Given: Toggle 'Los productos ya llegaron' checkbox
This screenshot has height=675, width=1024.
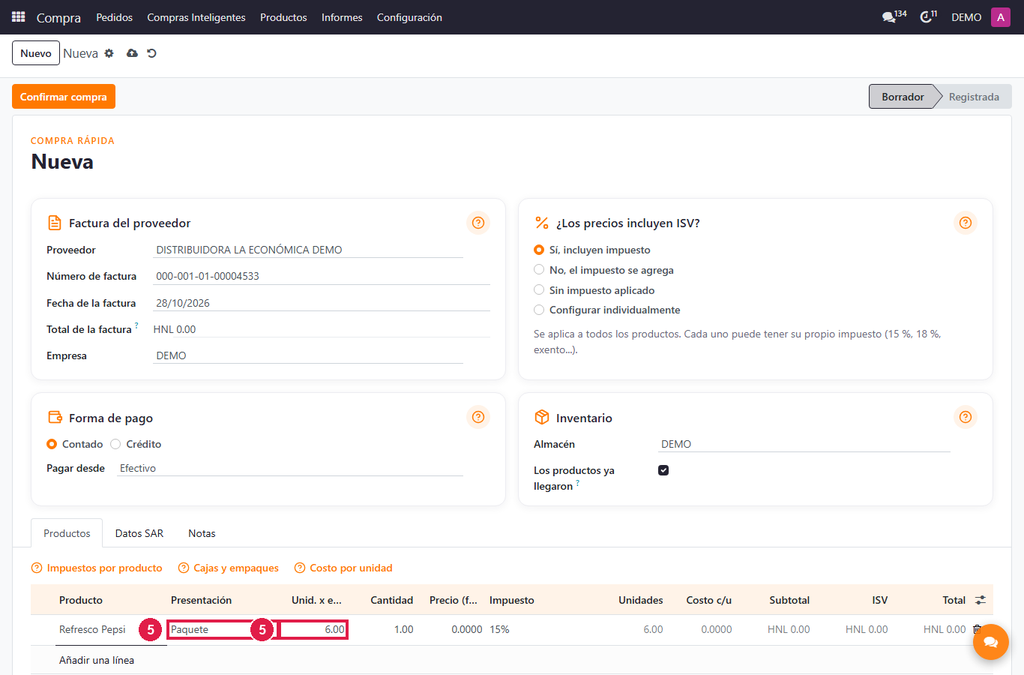Looking at the screenshot, I should 664,470.
